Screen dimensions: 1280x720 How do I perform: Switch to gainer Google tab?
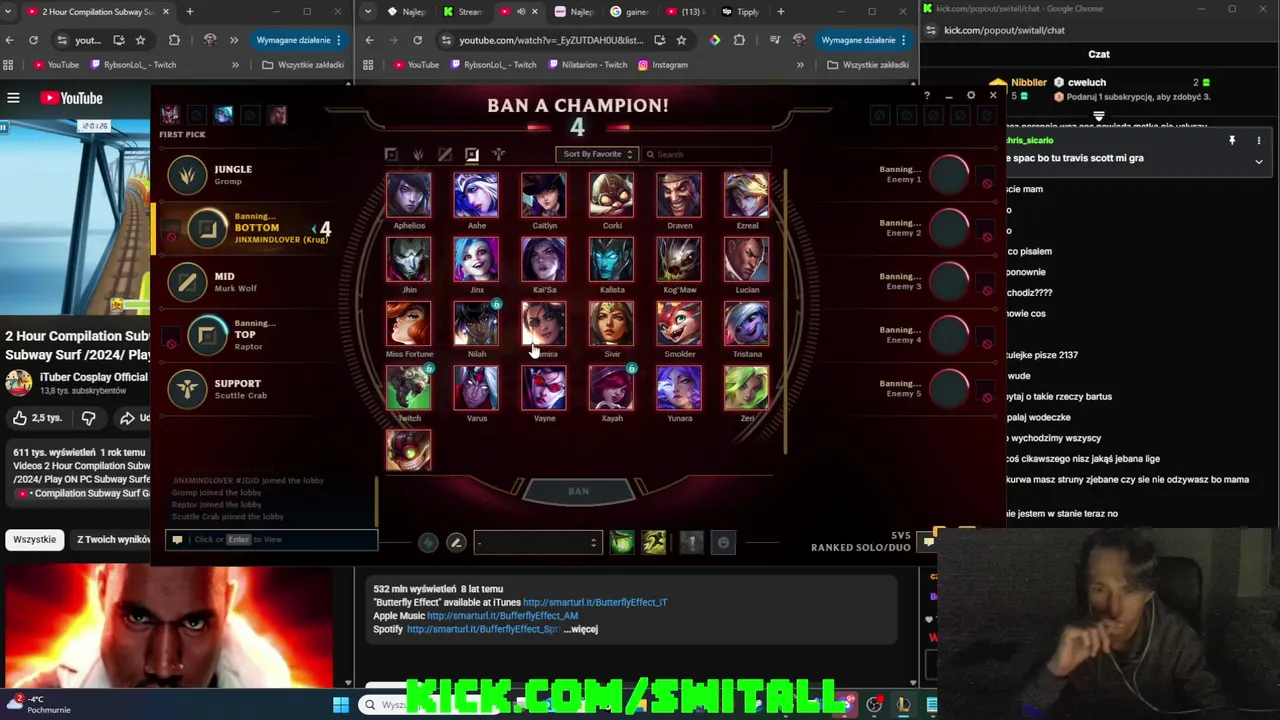click(629, 12)
